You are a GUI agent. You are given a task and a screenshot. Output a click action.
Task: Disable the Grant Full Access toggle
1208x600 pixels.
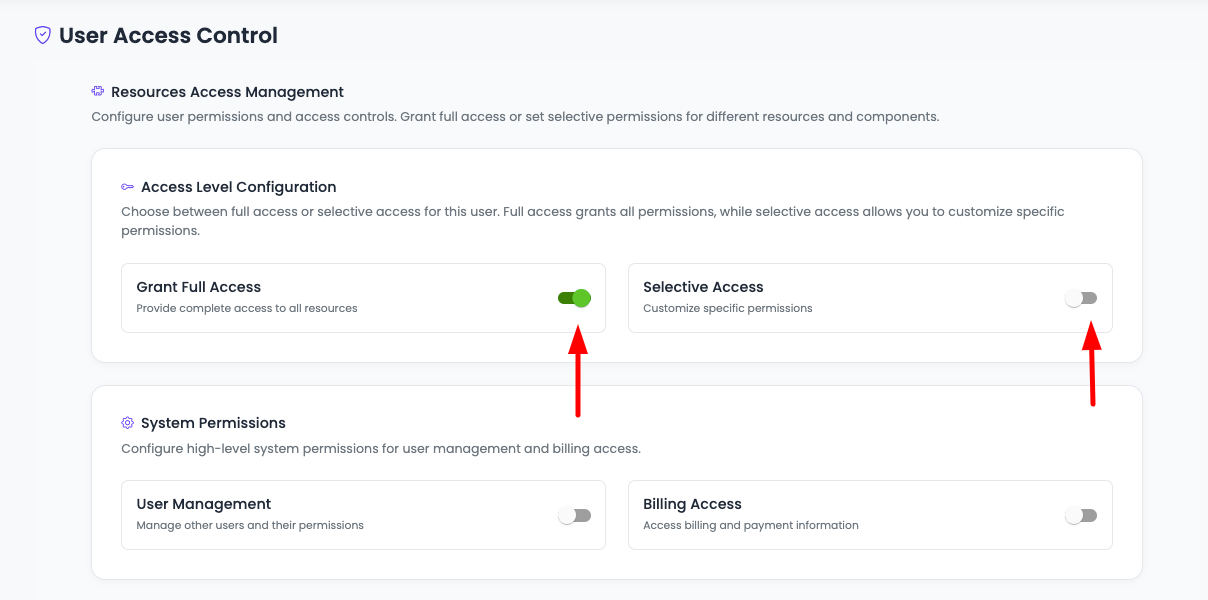click(575, 298)
